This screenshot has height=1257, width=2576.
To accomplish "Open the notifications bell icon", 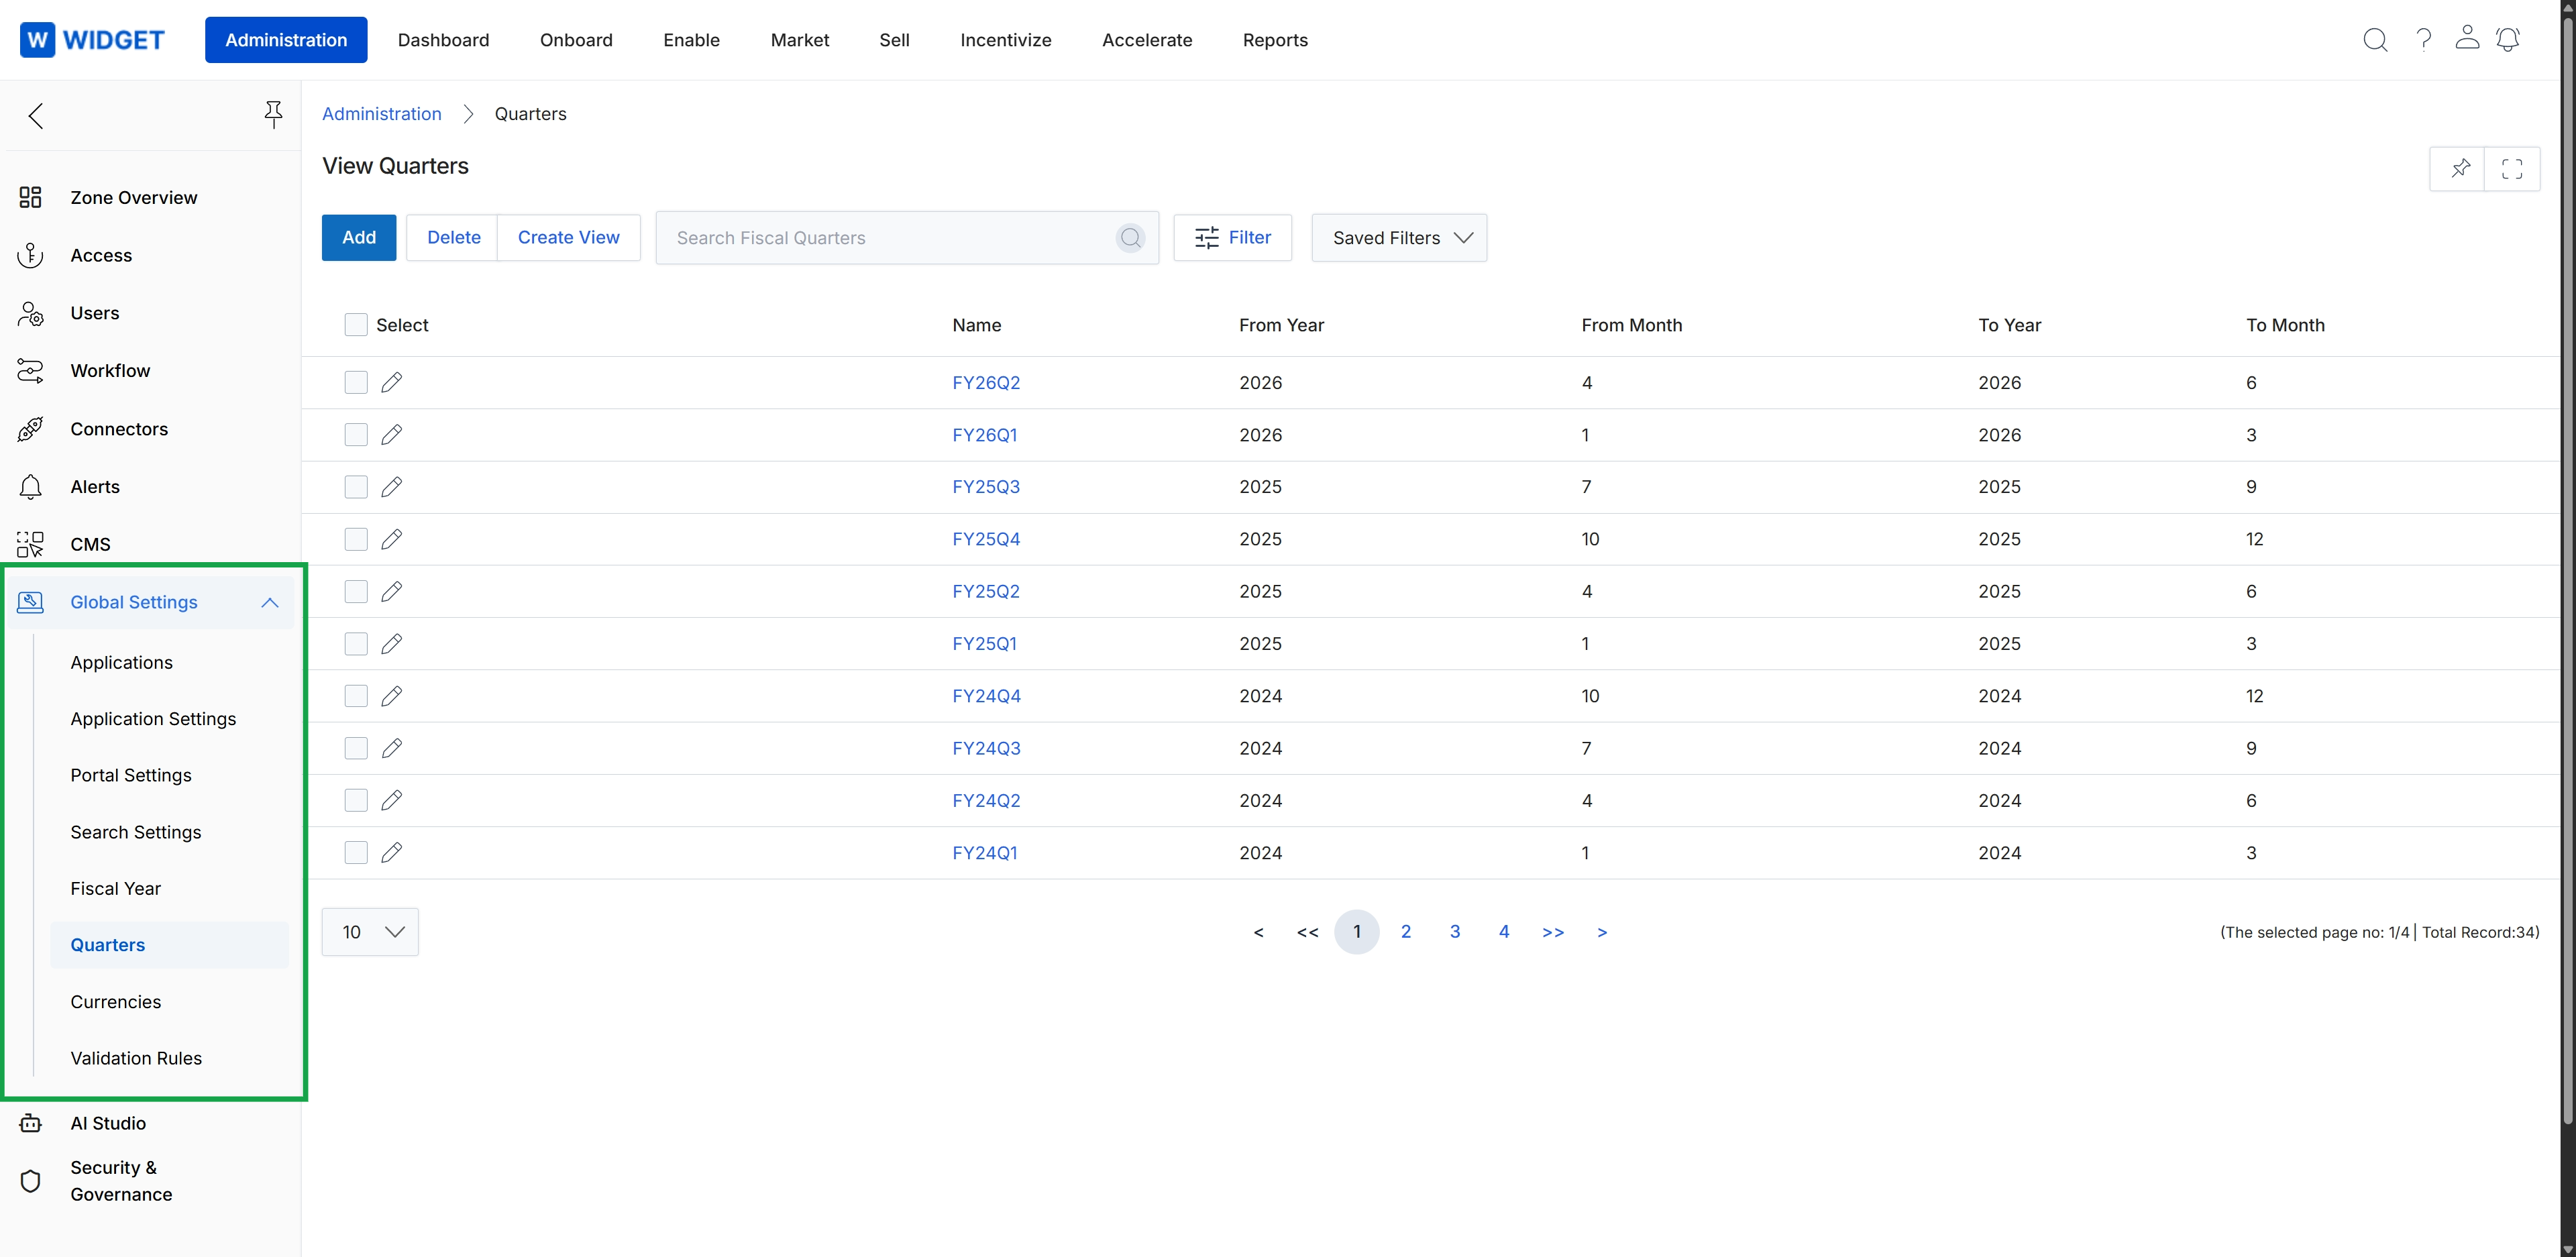I will [2508, 40].
